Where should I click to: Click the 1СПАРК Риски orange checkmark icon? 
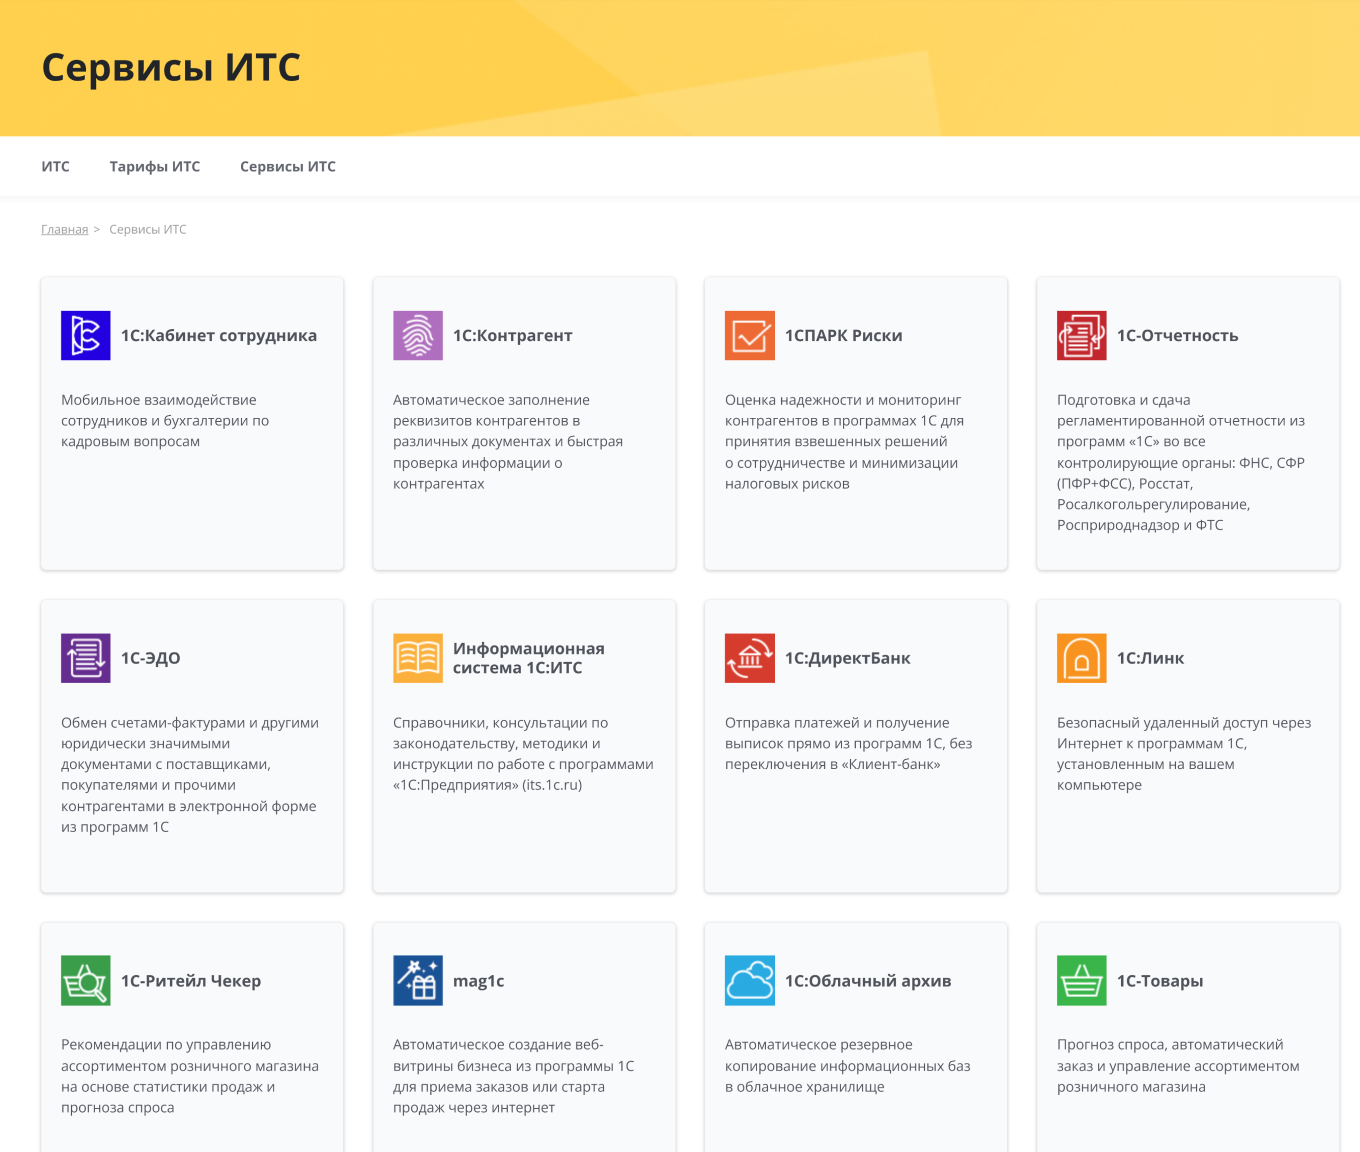(x=750, y=335)
